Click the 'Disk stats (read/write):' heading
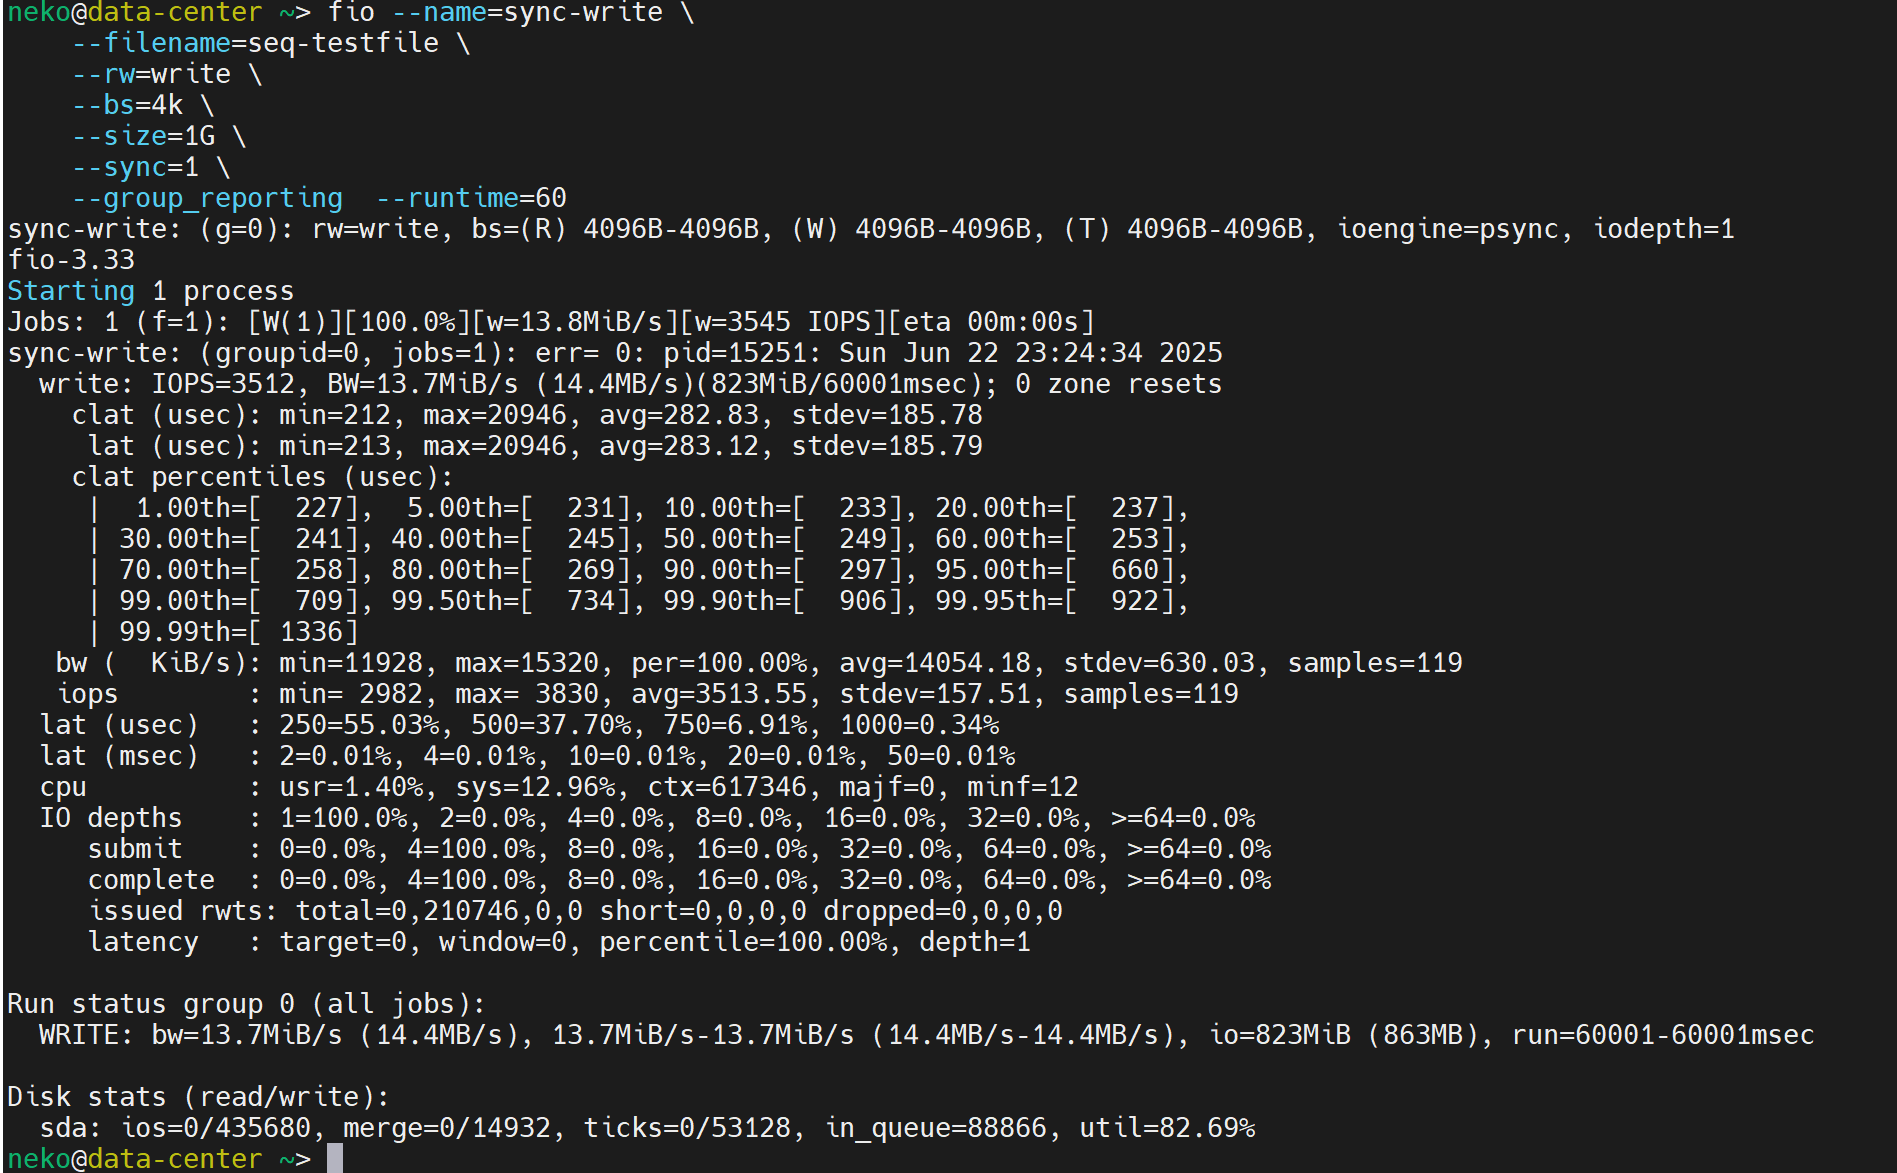Image resolution: width=1897 pixels, height=1173 pixels. (x=198, y=1097)
